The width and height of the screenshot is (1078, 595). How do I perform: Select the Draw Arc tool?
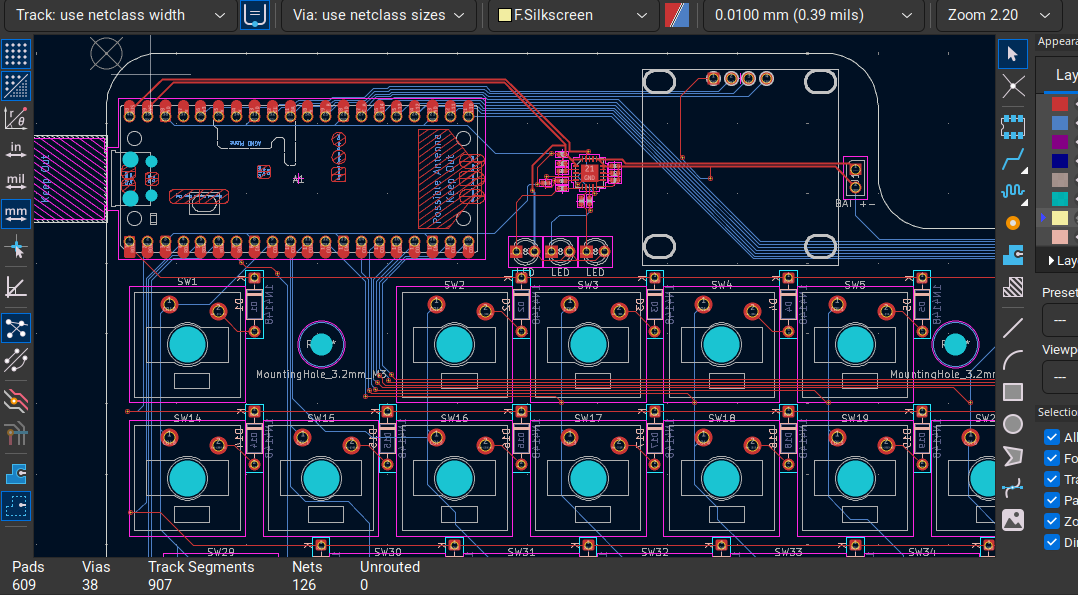1013,359
